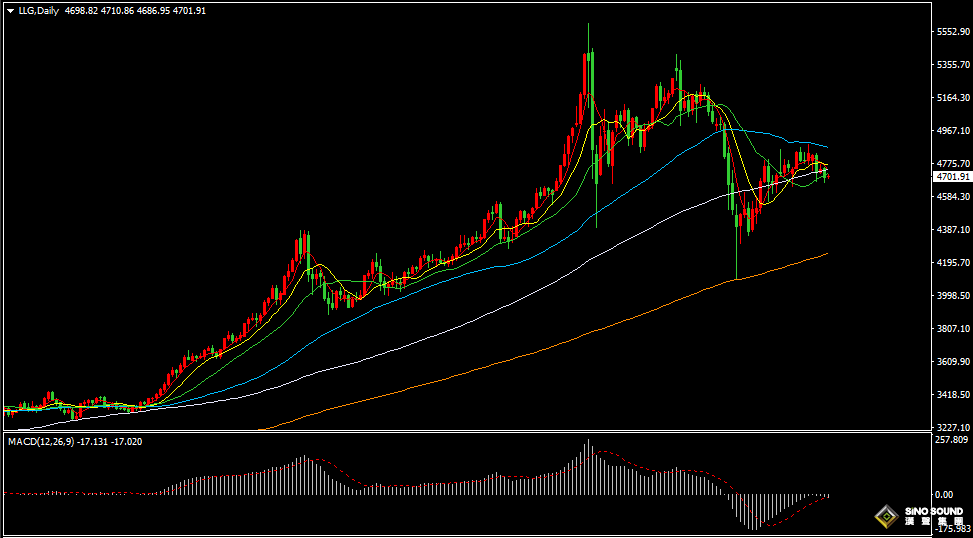Click the Sino Sound diamond logo icon
The image size is (973, 538).
coord(886,517)
